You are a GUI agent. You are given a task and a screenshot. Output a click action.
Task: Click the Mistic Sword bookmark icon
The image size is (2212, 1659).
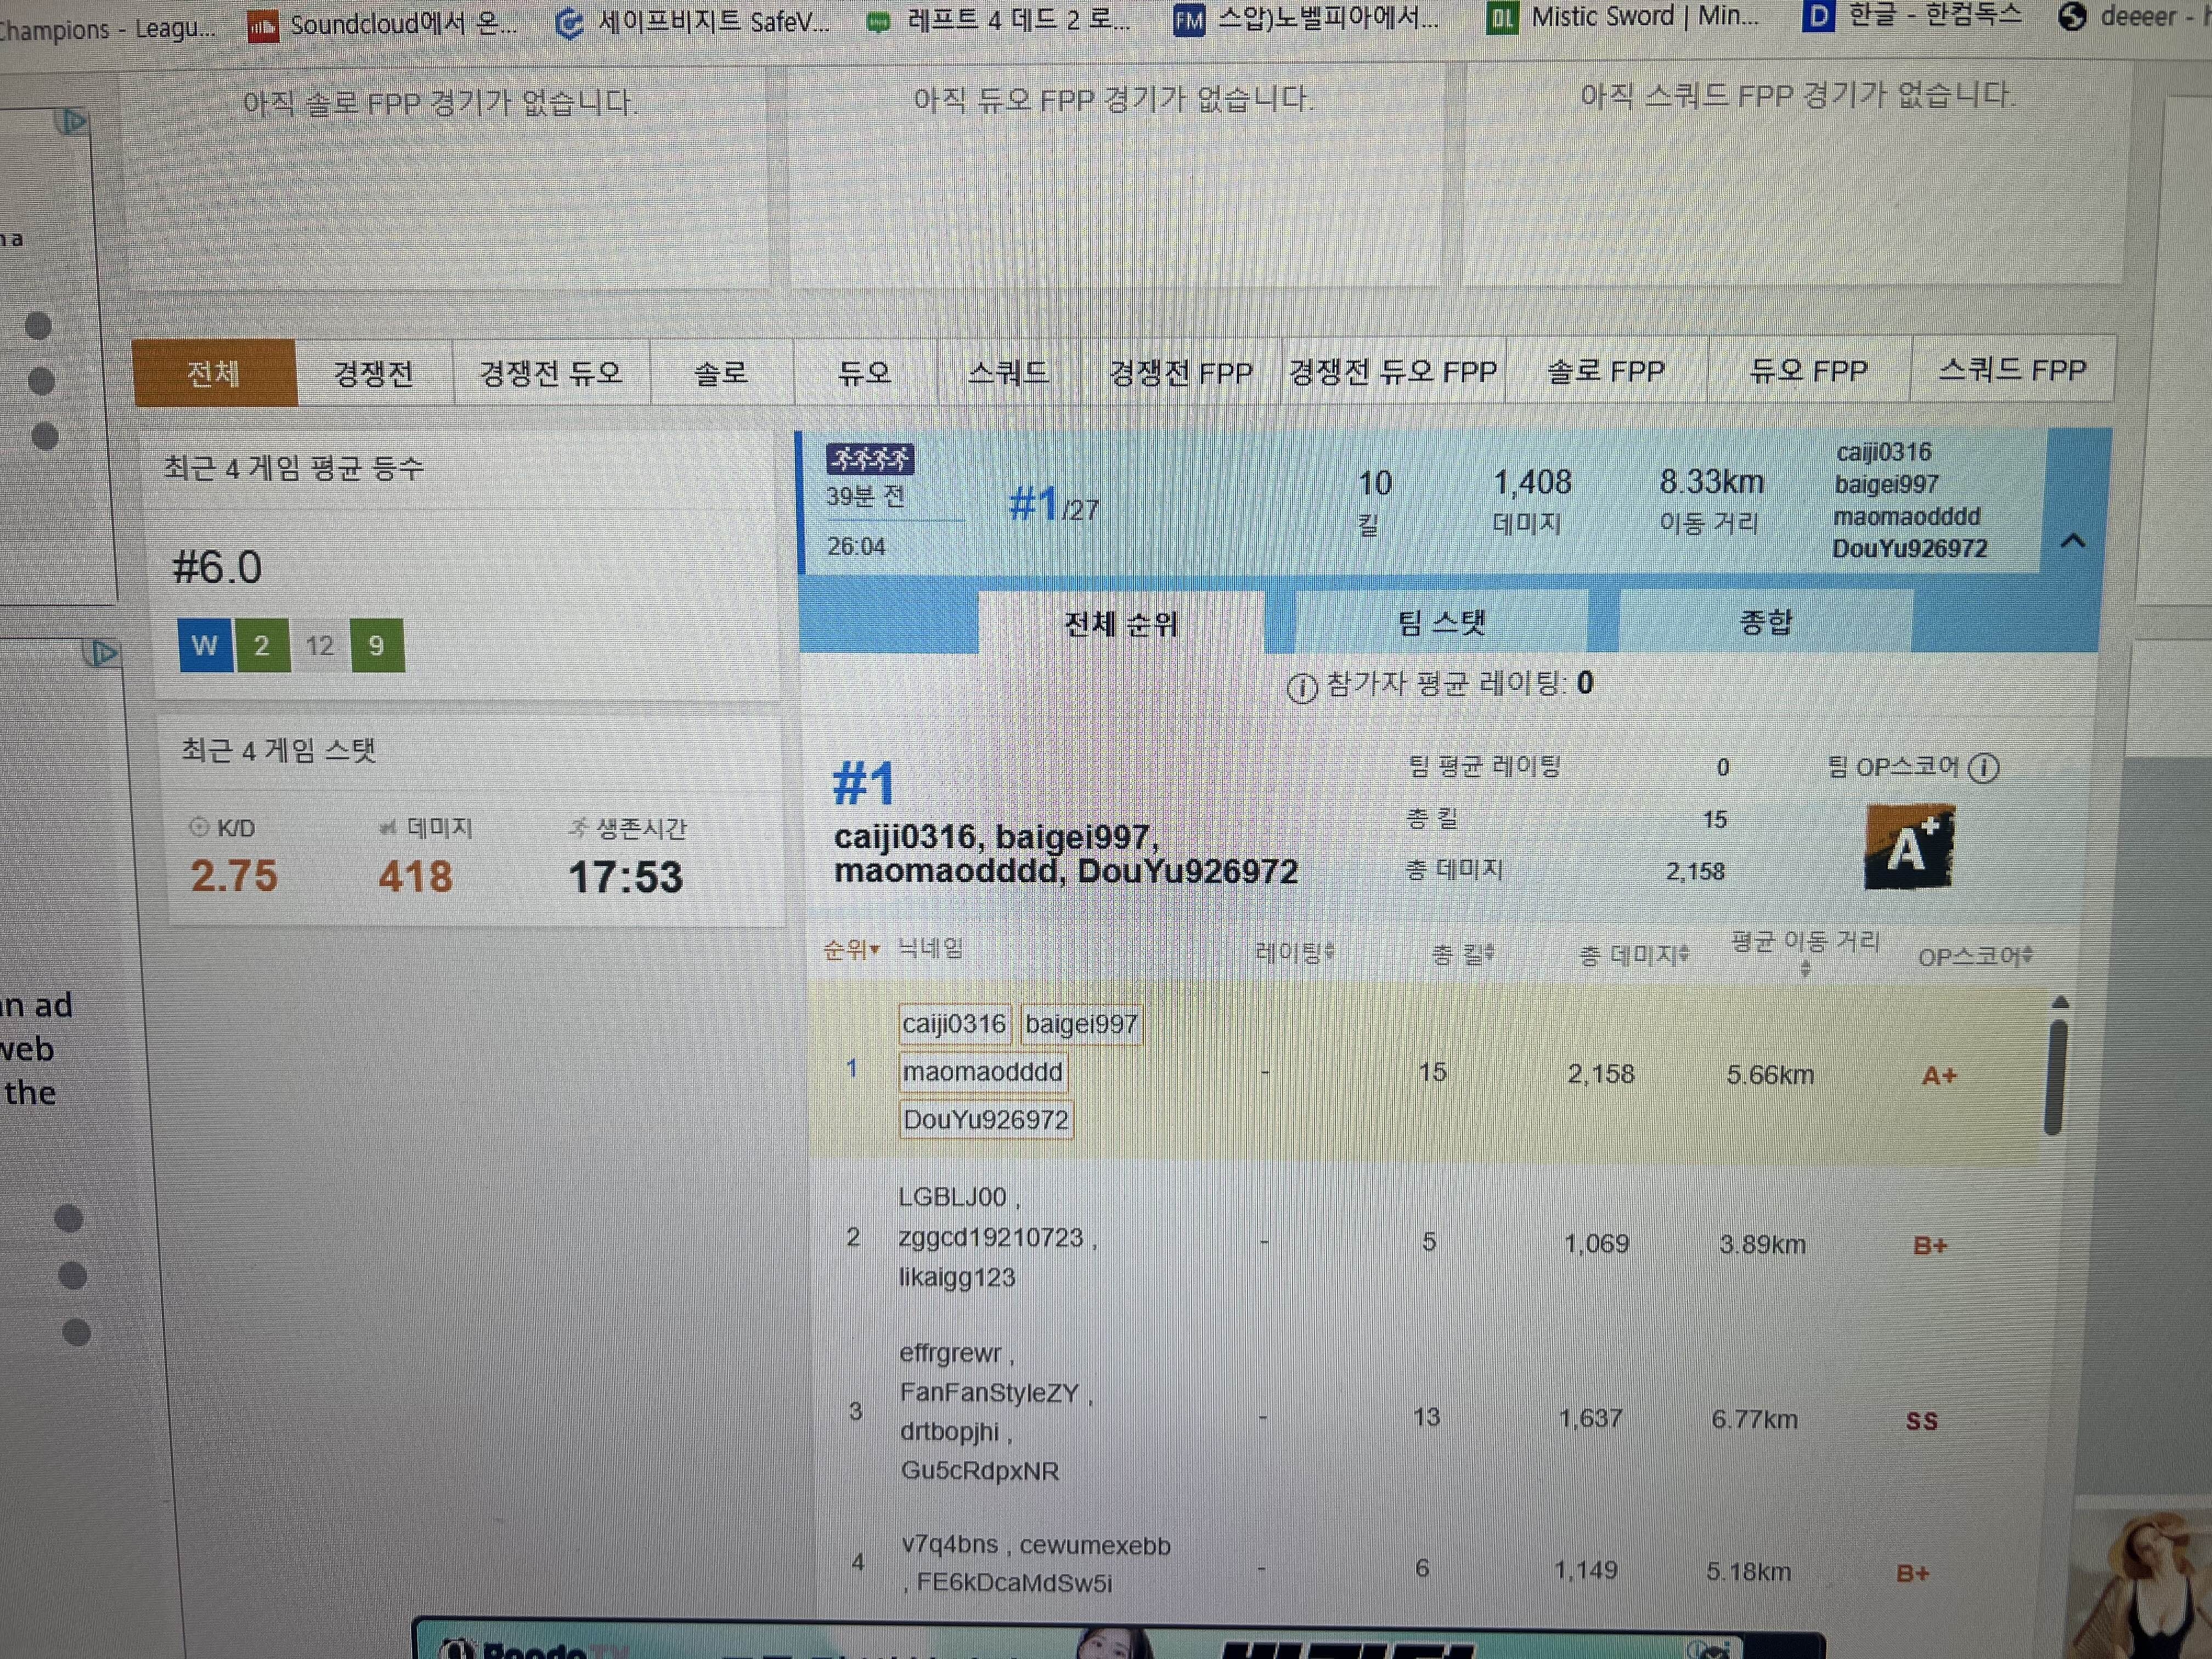(1502, 18)
